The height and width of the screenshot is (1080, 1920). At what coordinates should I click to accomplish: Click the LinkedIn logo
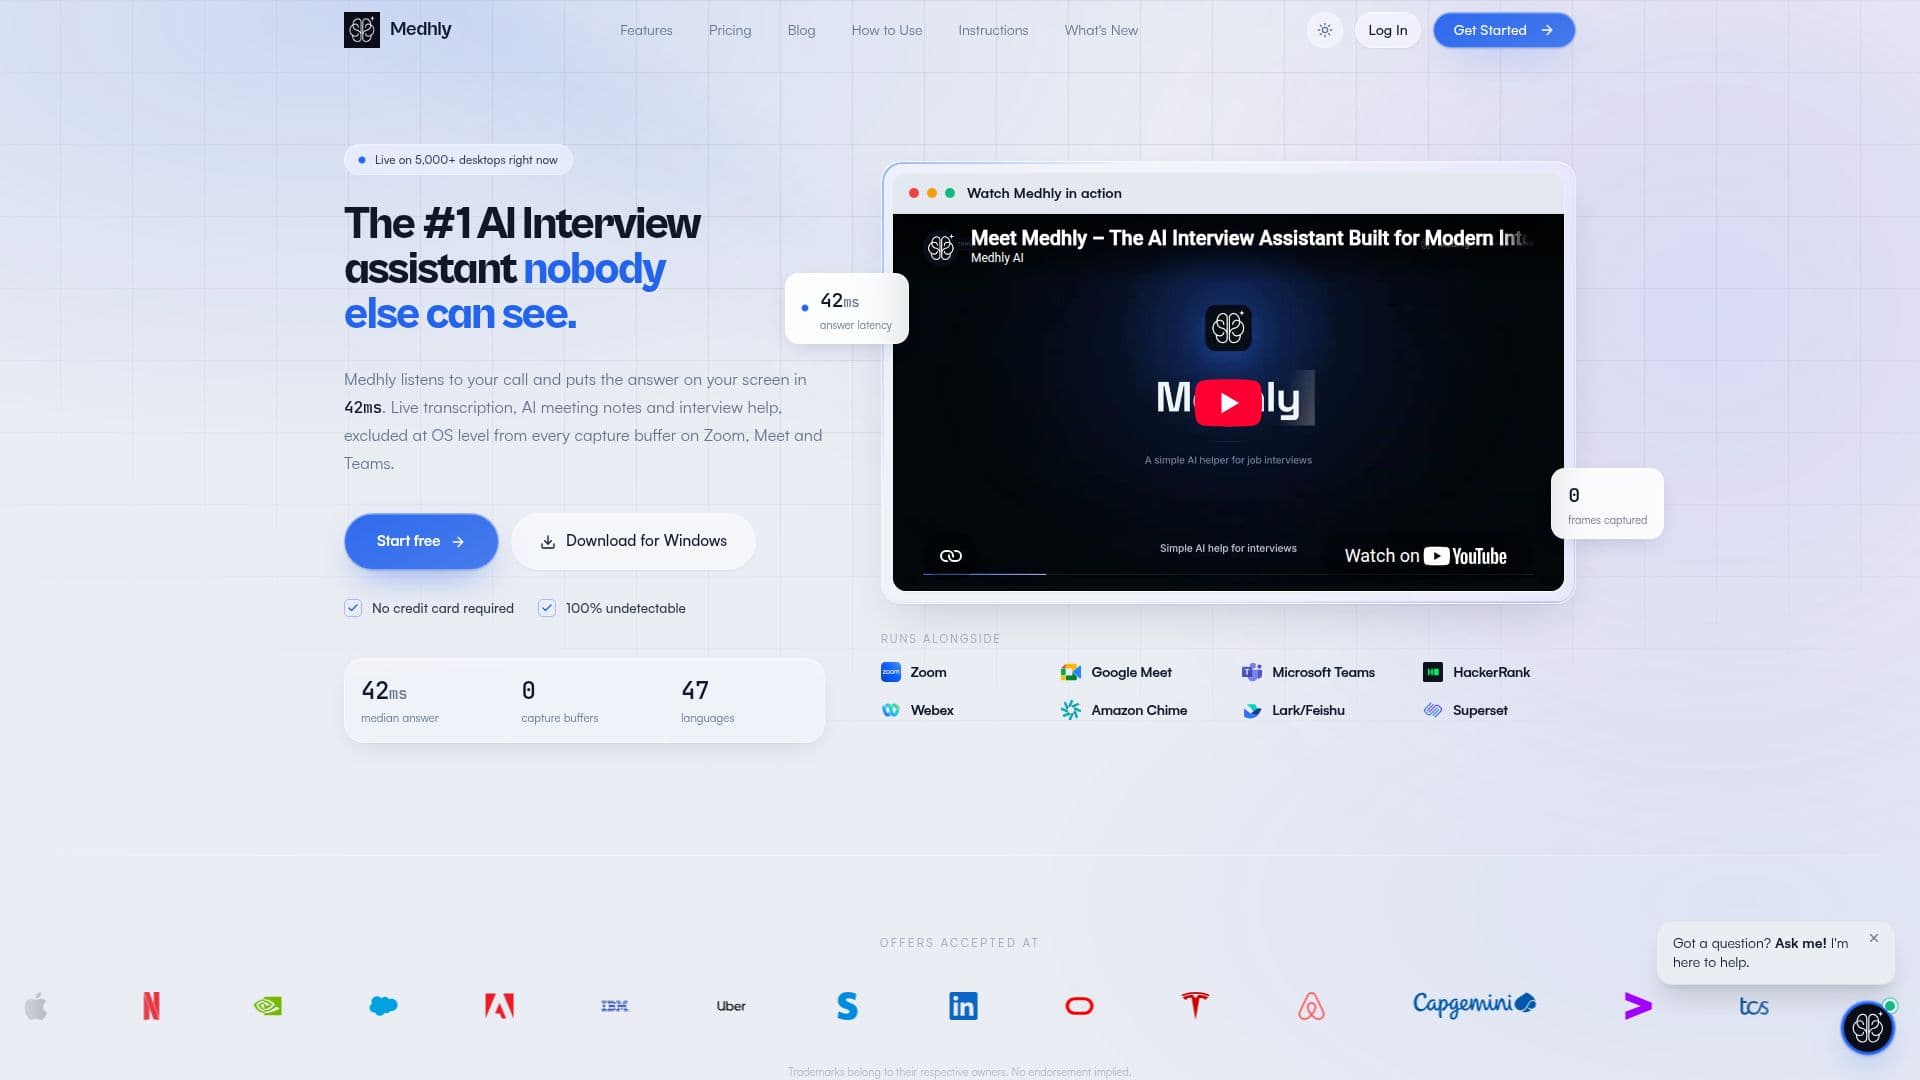pos(963,1006)
